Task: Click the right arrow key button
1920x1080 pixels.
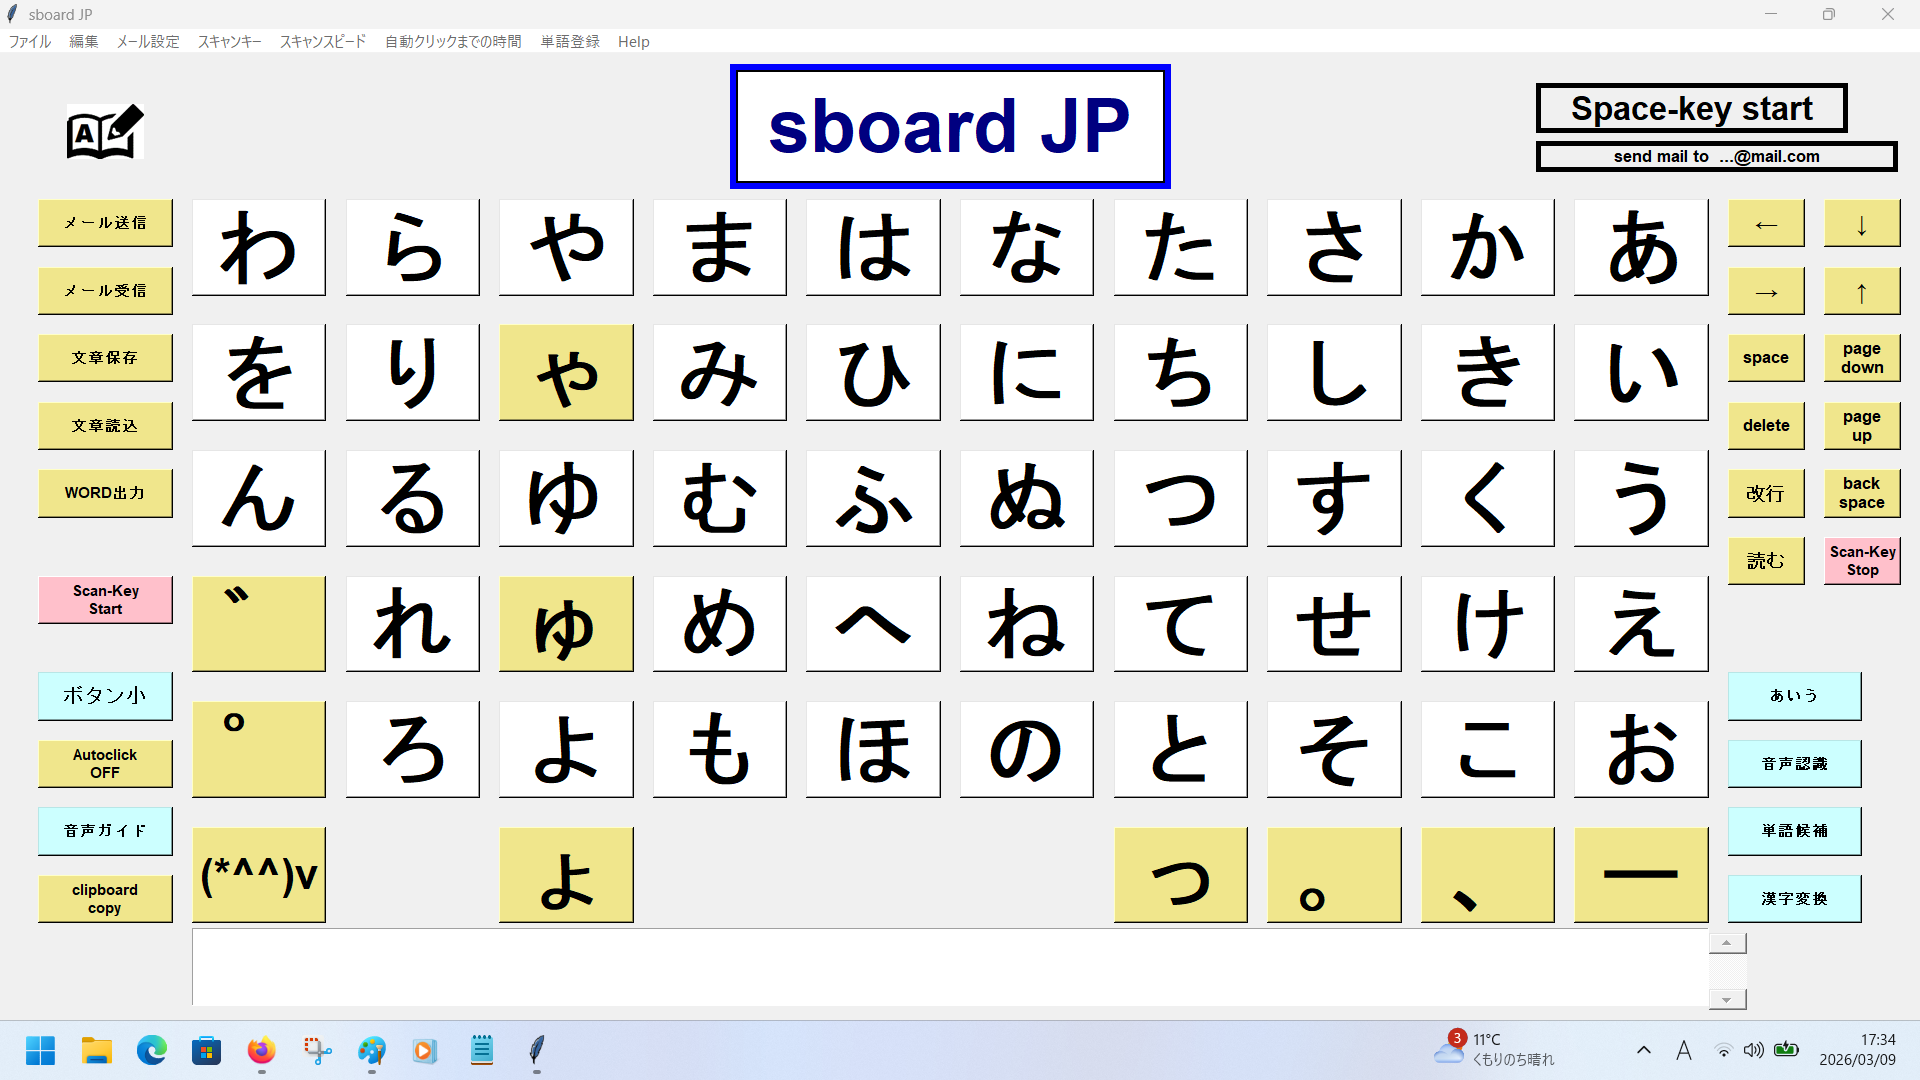Action: click(x=1766, y=292)
